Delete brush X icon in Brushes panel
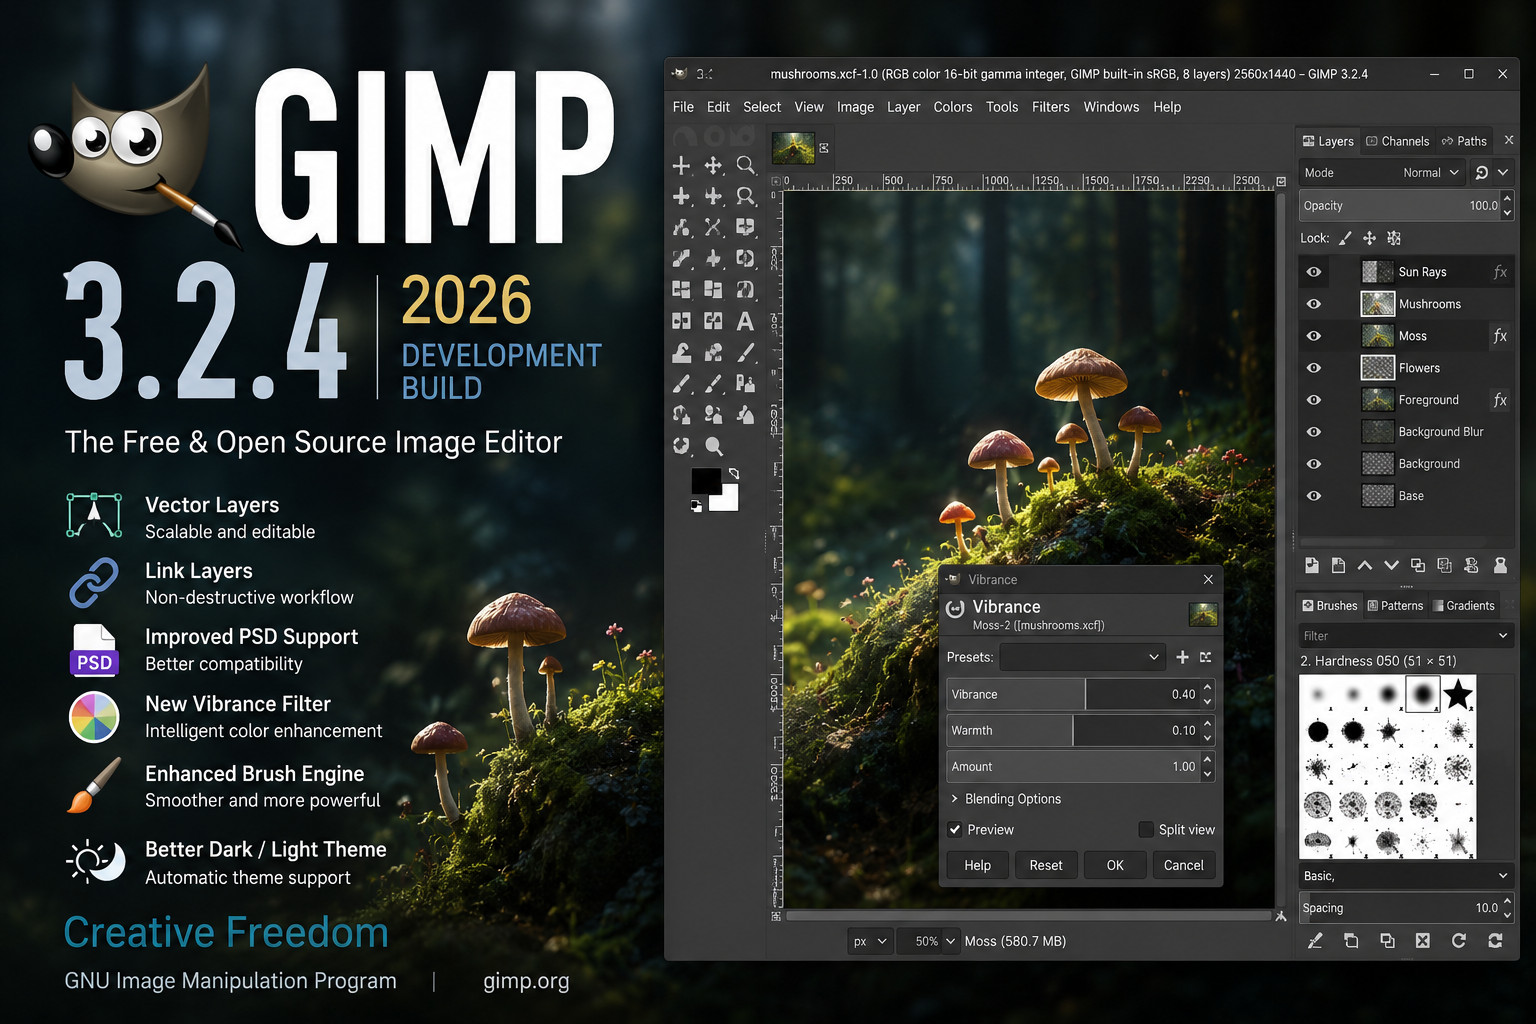 tap(1423, 940)
